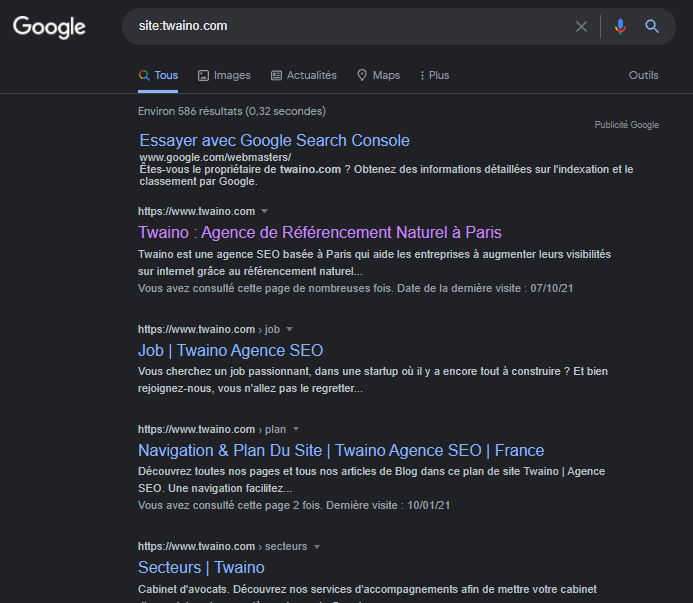Start voice search with the microphone icon

click(620, 27)
